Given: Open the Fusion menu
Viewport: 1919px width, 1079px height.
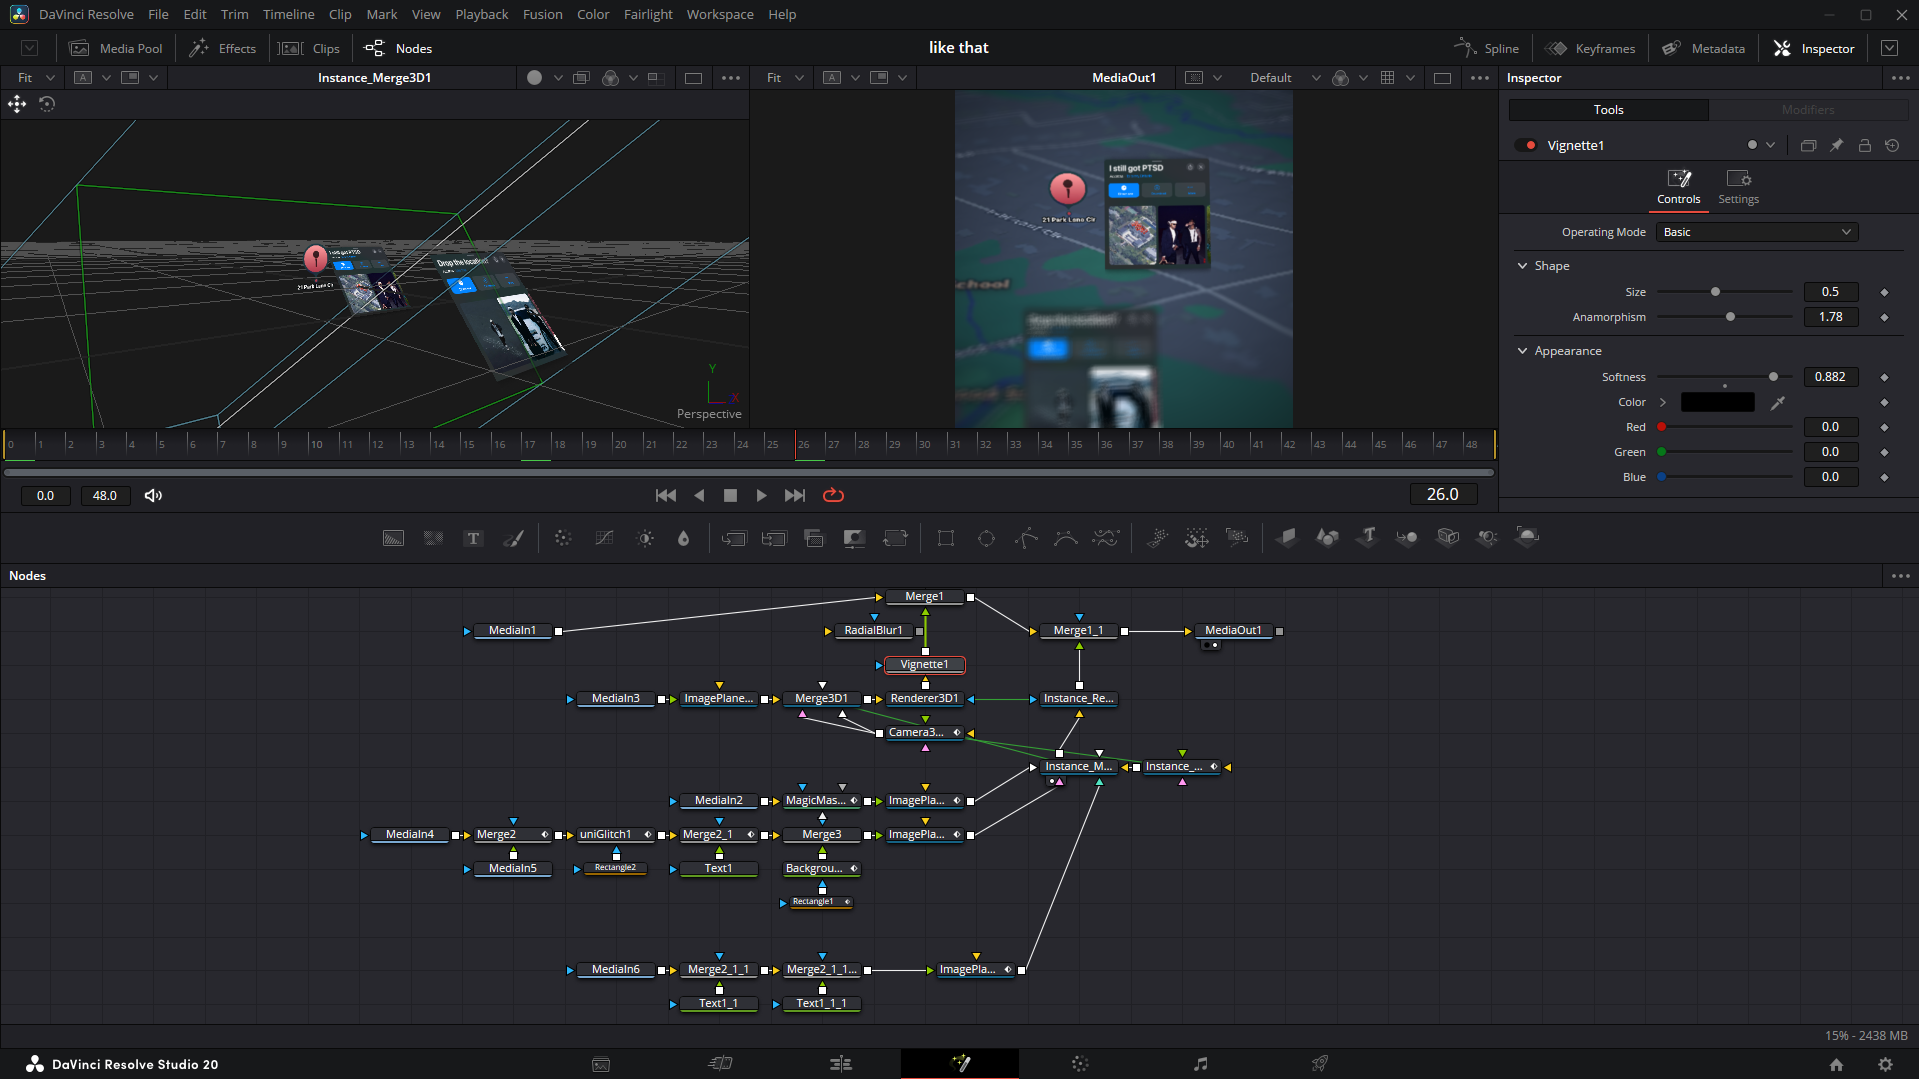Looking at the screenshot, I should [x=543, y=14].
